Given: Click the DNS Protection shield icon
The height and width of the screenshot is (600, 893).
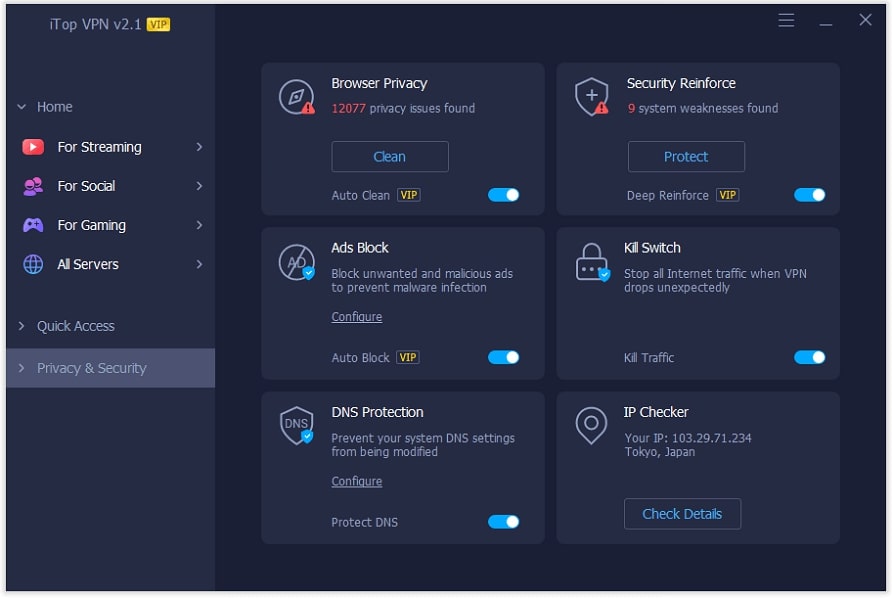Looking at the screenshot, I should tap(297, 425).
